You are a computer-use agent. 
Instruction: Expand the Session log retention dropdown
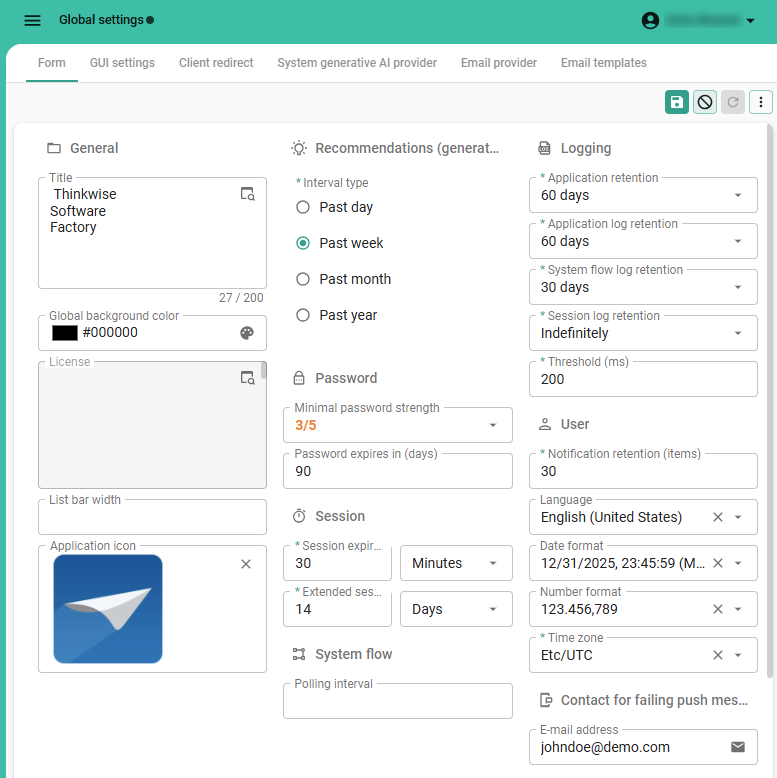tap(738, 333)
